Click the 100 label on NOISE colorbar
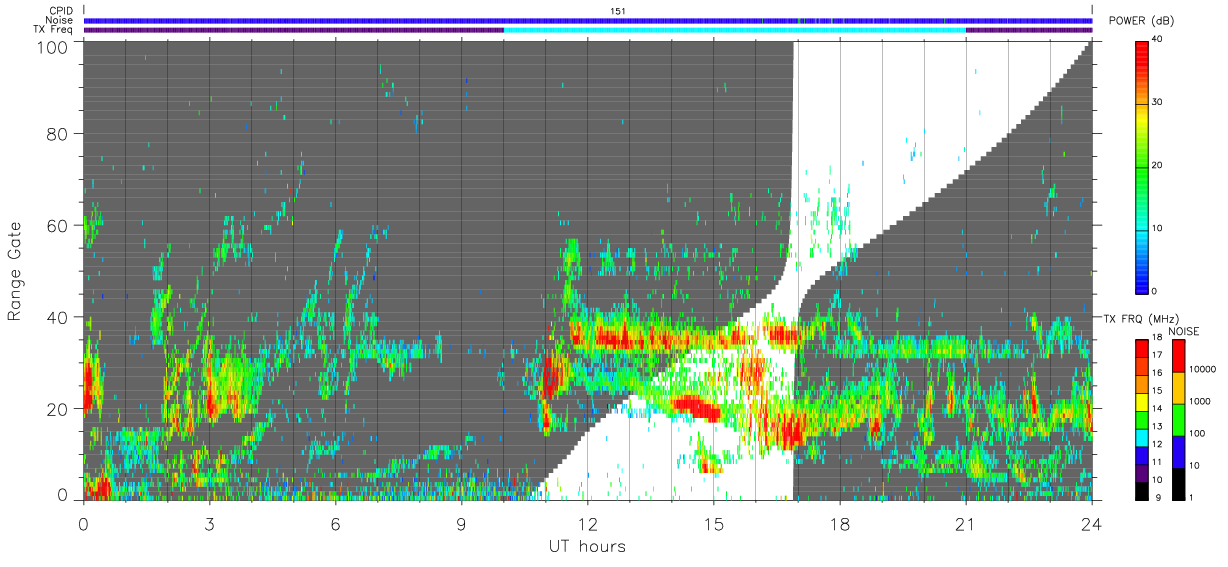 click(x=1197, y=433)
